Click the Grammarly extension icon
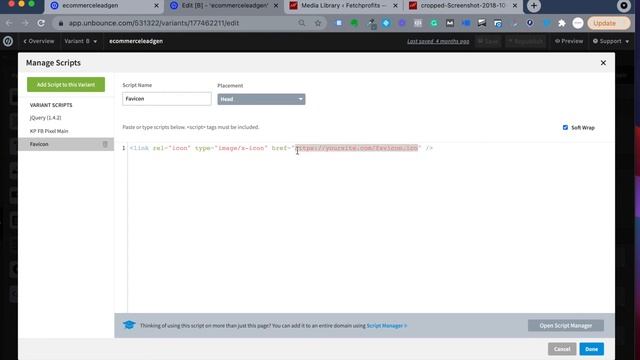The width and height of the screenshot is (640, 360). tap(434, 23)
